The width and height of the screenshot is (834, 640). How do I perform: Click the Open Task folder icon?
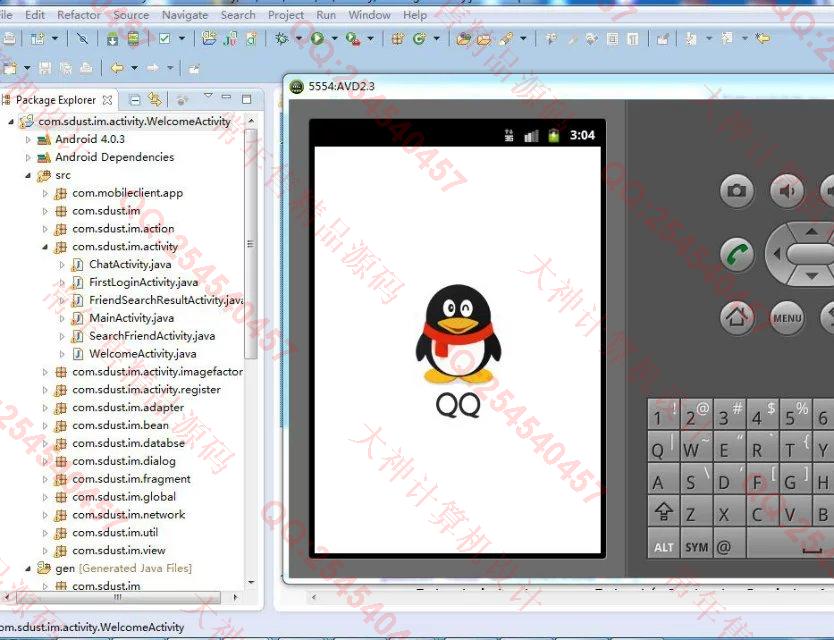click(x=484, y=38)
